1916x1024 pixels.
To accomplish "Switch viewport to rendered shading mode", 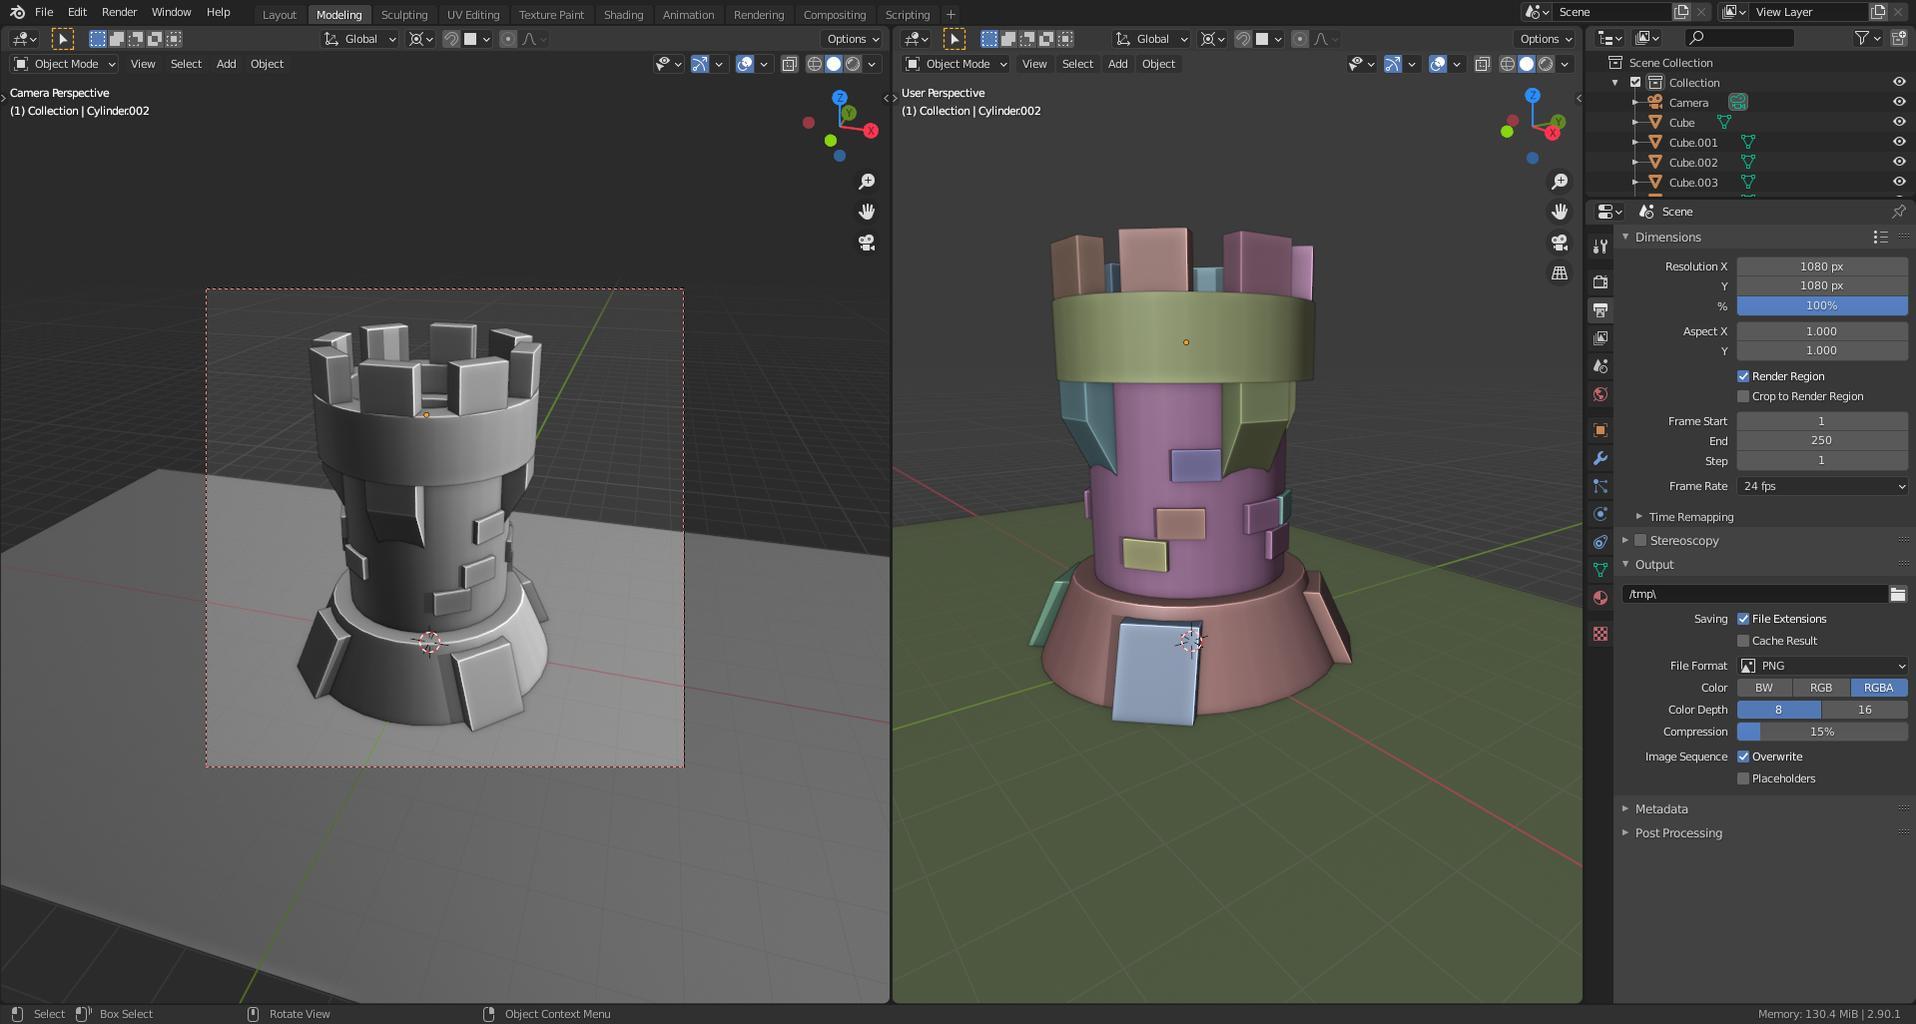I will click(x=851, y=63).
